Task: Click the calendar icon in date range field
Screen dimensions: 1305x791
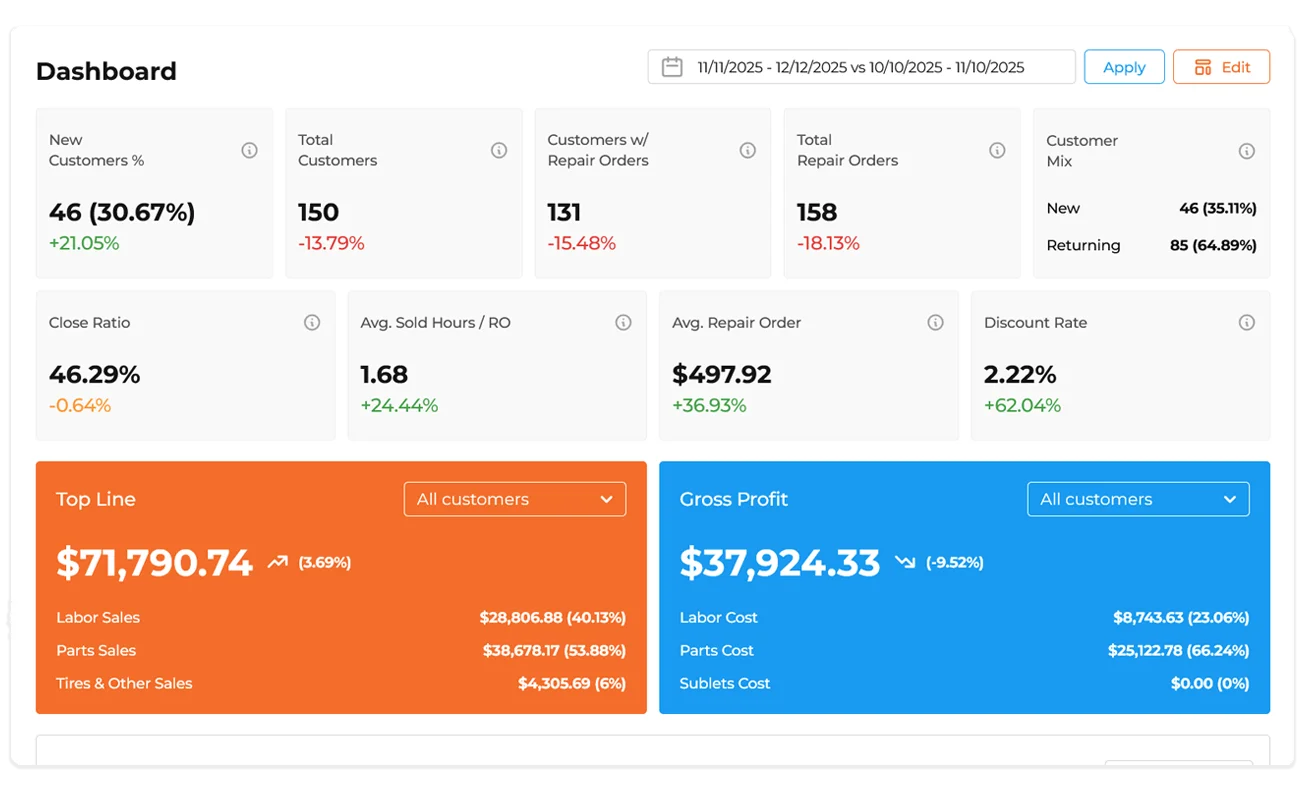Action: pyautogui.click(x=672, y=67)
